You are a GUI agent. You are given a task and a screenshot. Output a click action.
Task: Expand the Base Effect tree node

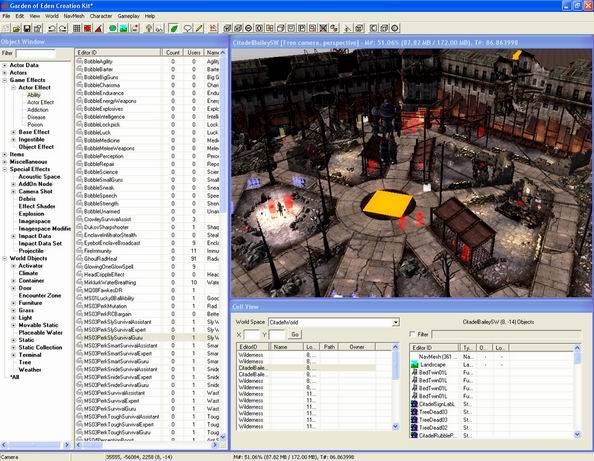point(14,132)
